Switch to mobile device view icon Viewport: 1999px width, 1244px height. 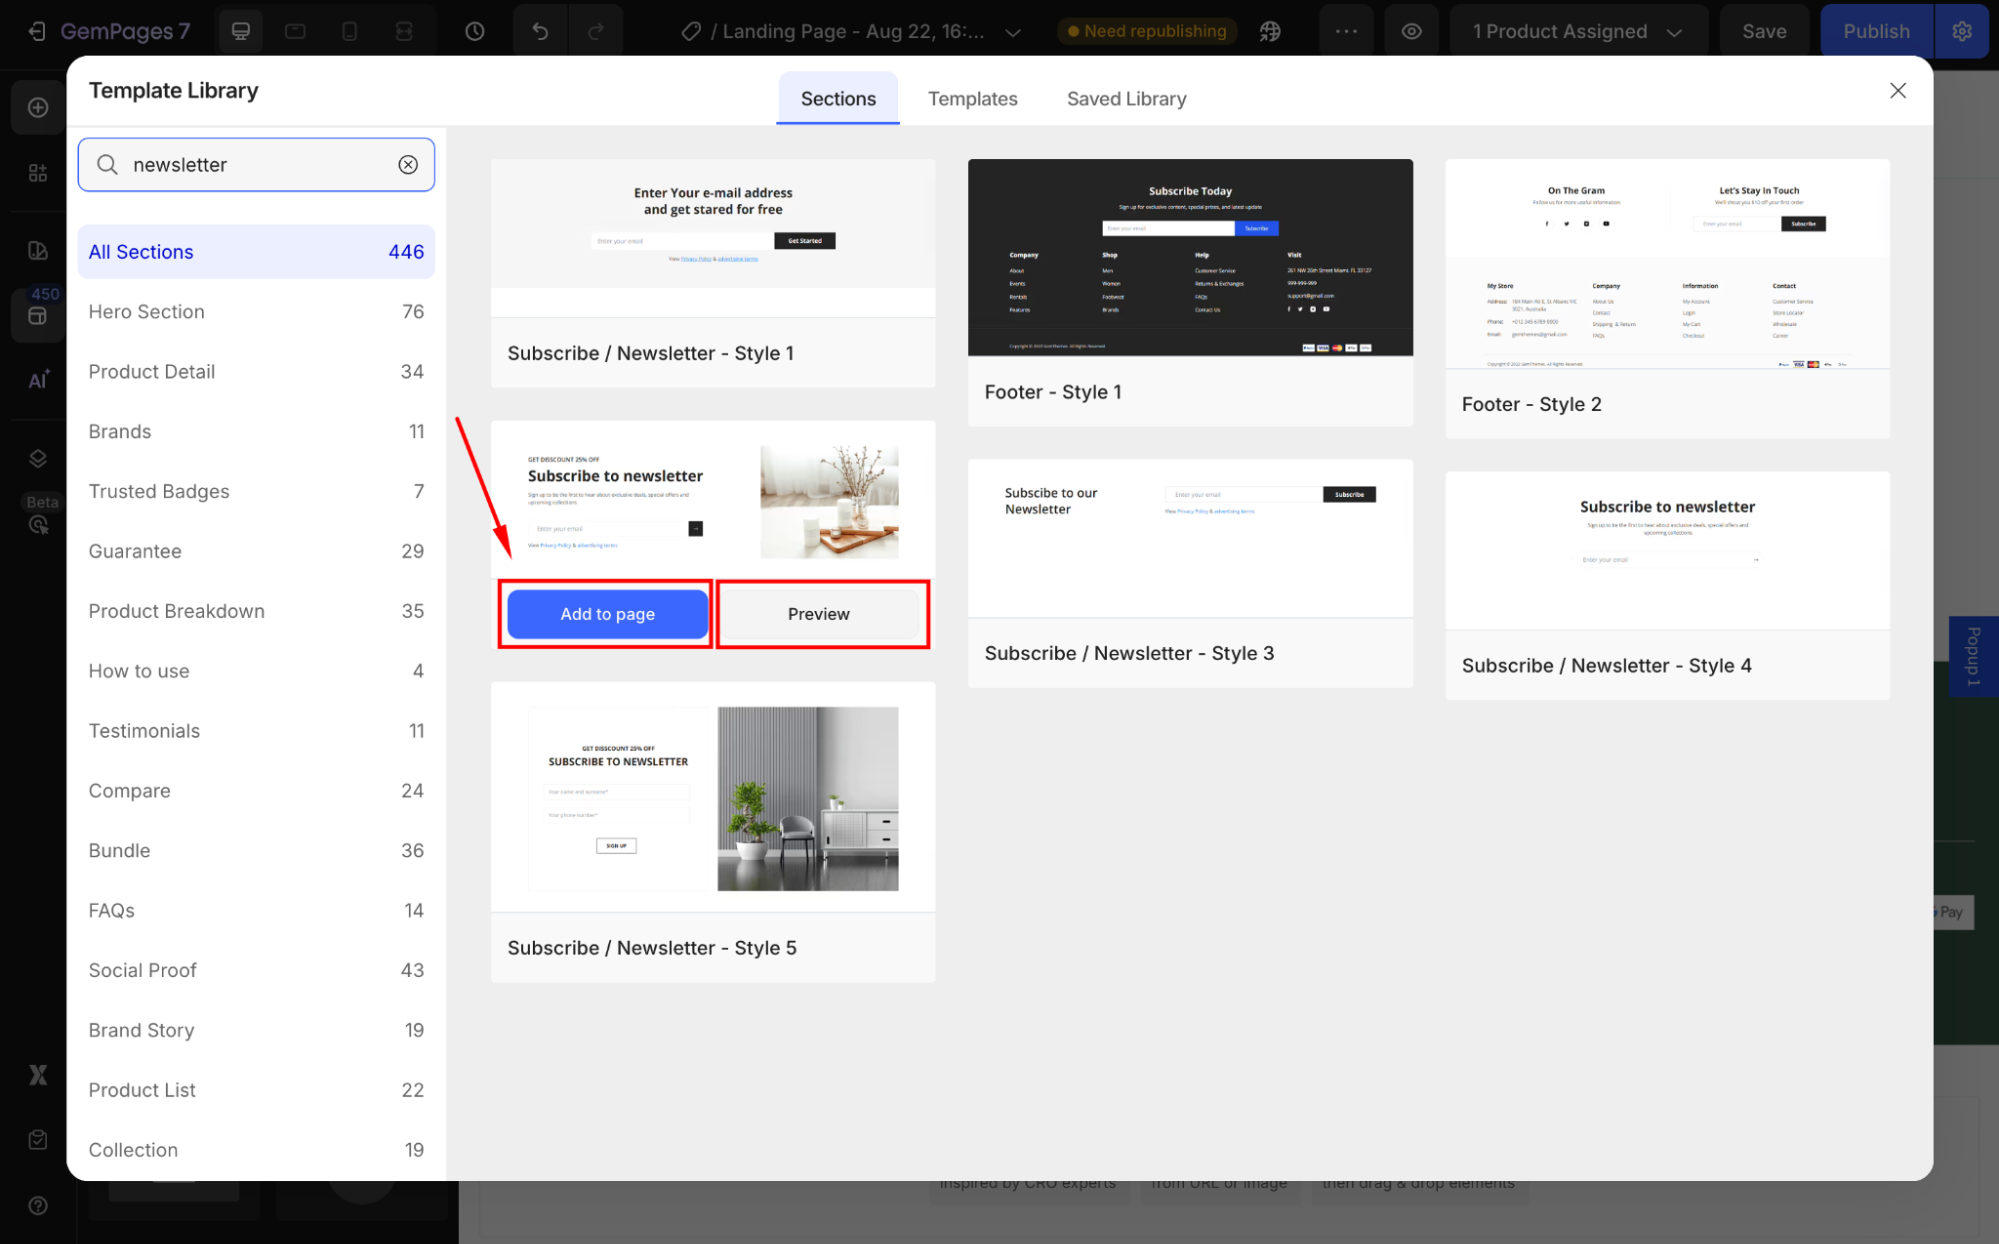[x=349, y=31]
